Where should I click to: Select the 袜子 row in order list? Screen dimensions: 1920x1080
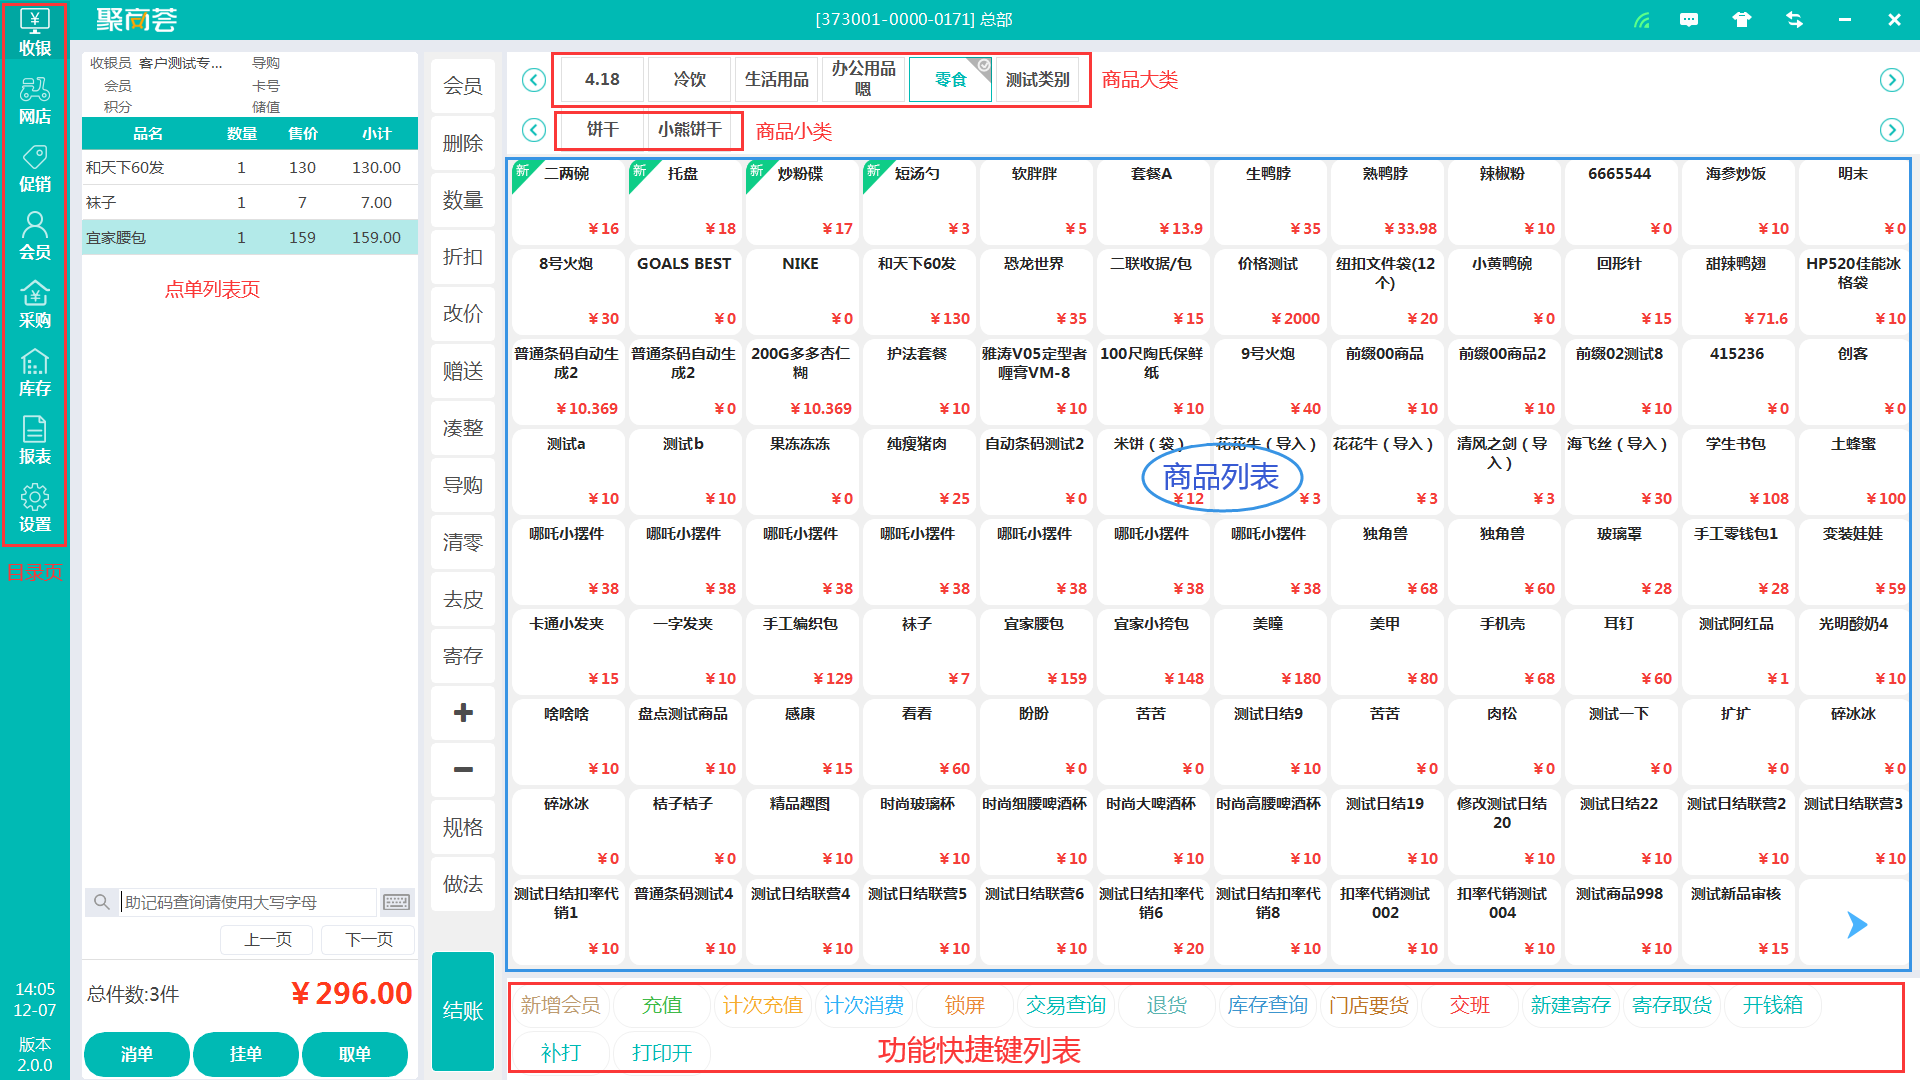tap(250, 202)
